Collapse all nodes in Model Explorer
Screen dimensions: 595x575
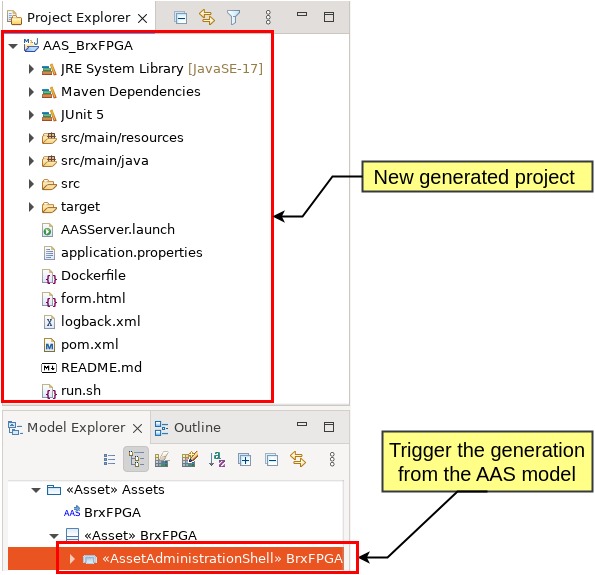point(271,460)
